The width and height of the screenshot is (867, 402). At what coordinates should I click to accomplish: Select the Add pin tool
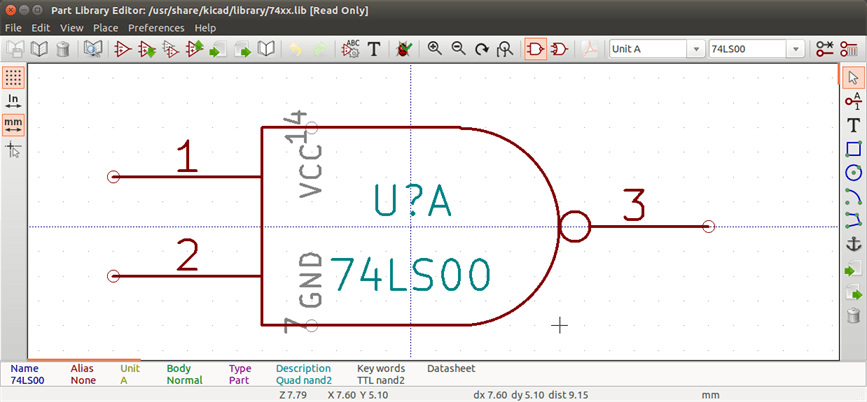[x=853, y=101]
